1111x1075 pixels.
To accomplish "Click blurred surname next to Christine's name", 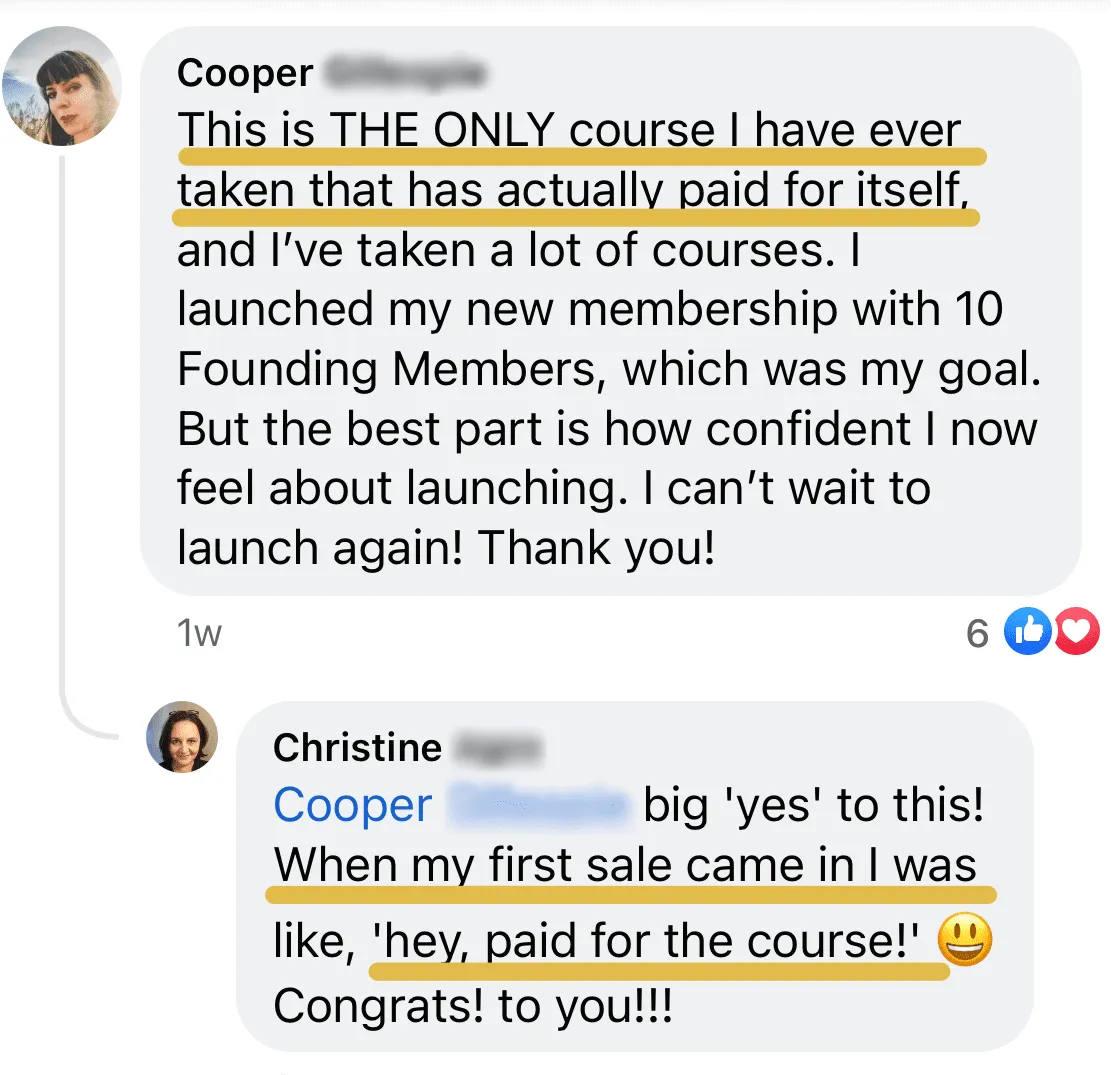I will [x=499, y=748].
